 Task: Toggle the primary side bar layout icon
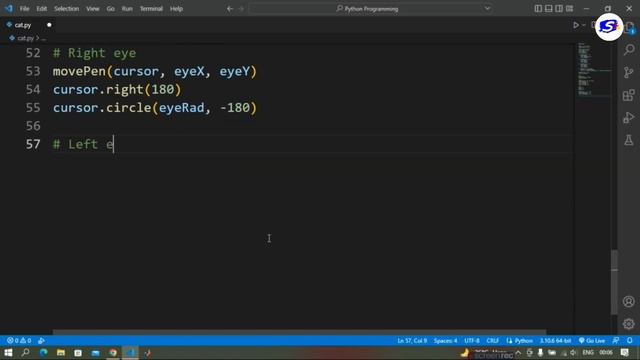tap(538, 9)
